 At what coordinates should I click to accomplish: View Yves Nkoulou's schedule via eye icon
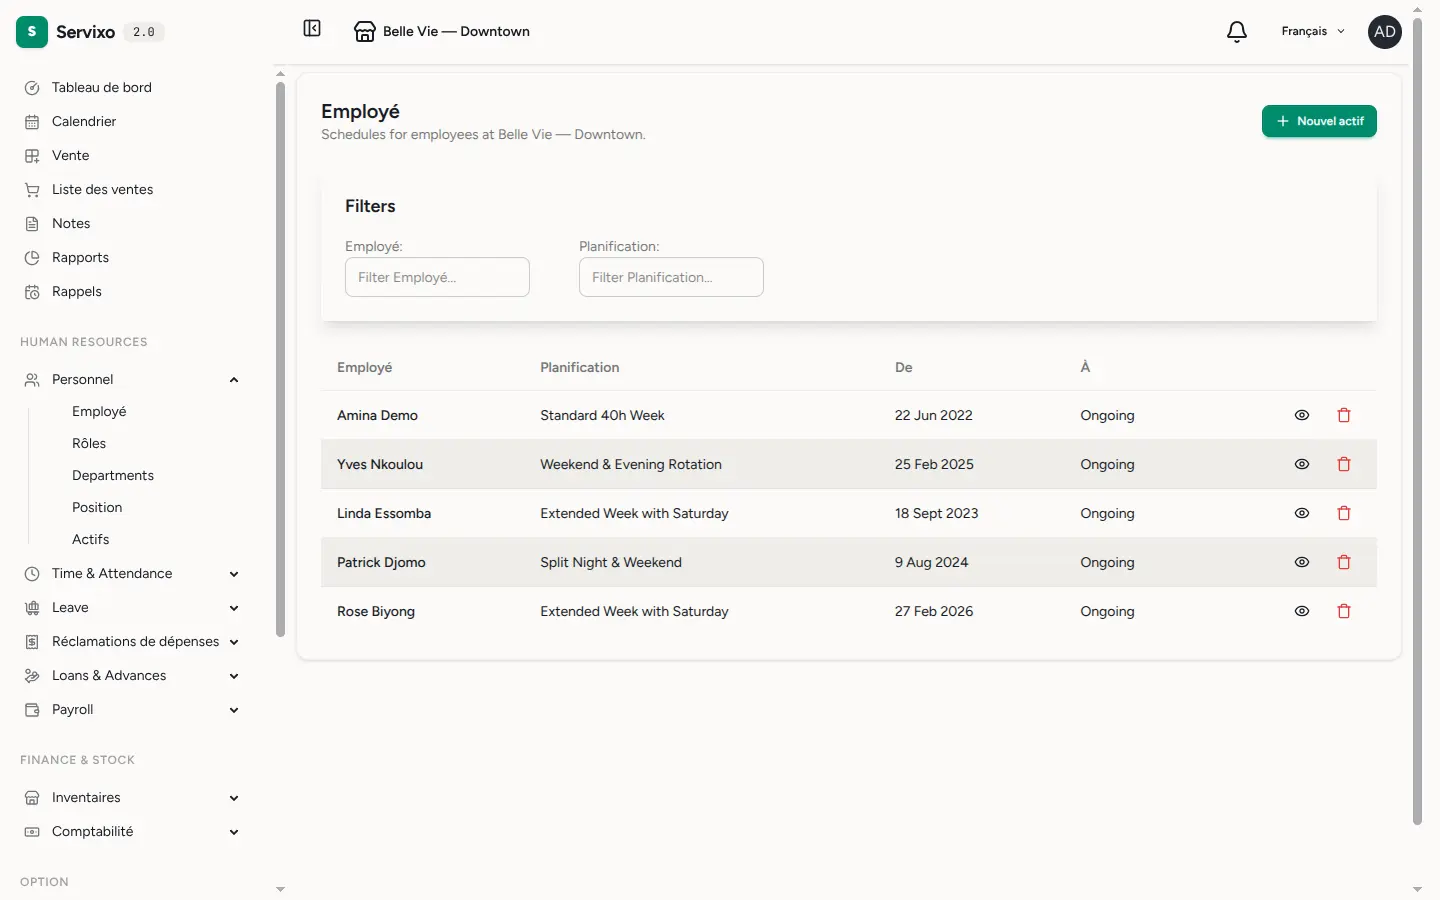(1302, 464)
